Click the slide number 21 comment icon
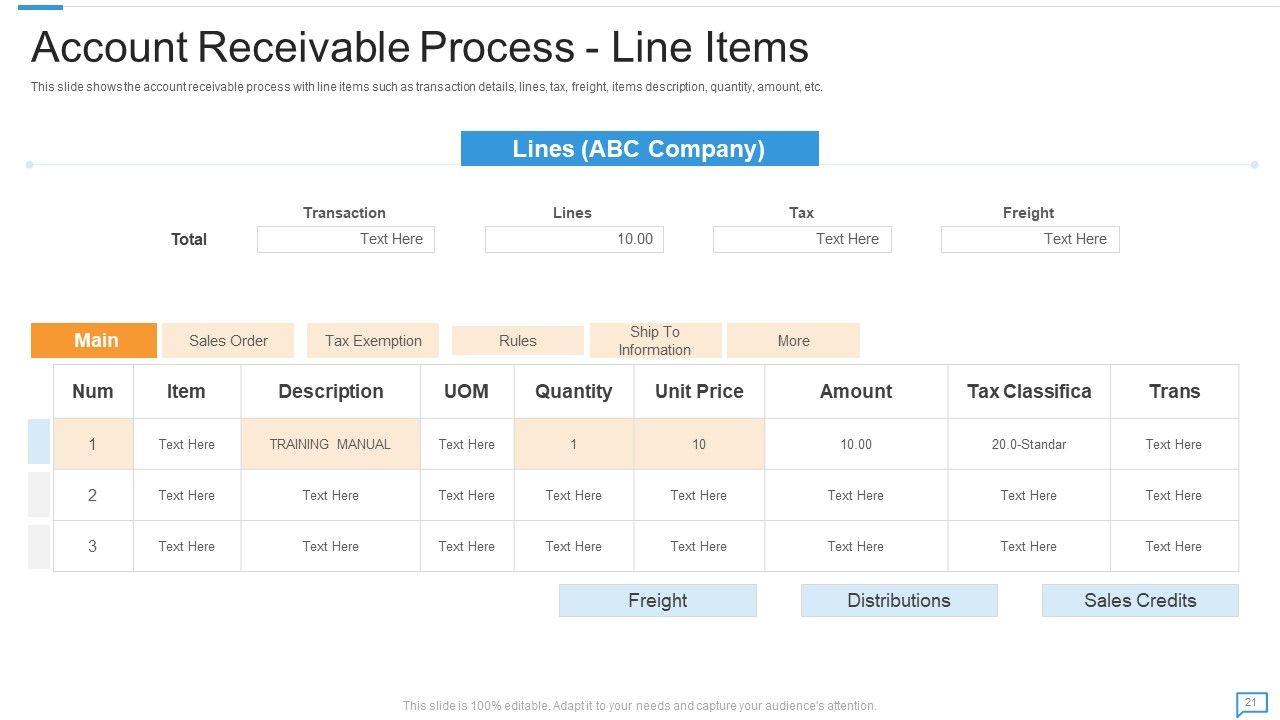Viewport: 1280px width, 720px height. tap(1250, 704)
